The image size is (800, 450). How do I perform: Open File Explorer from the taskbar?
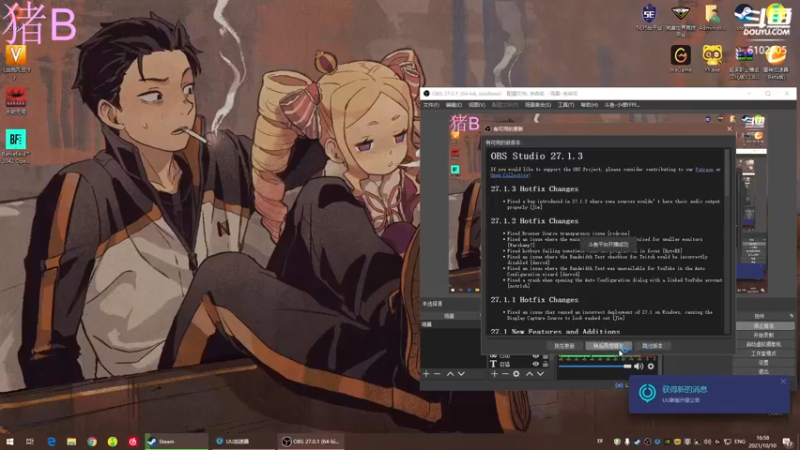71,441
